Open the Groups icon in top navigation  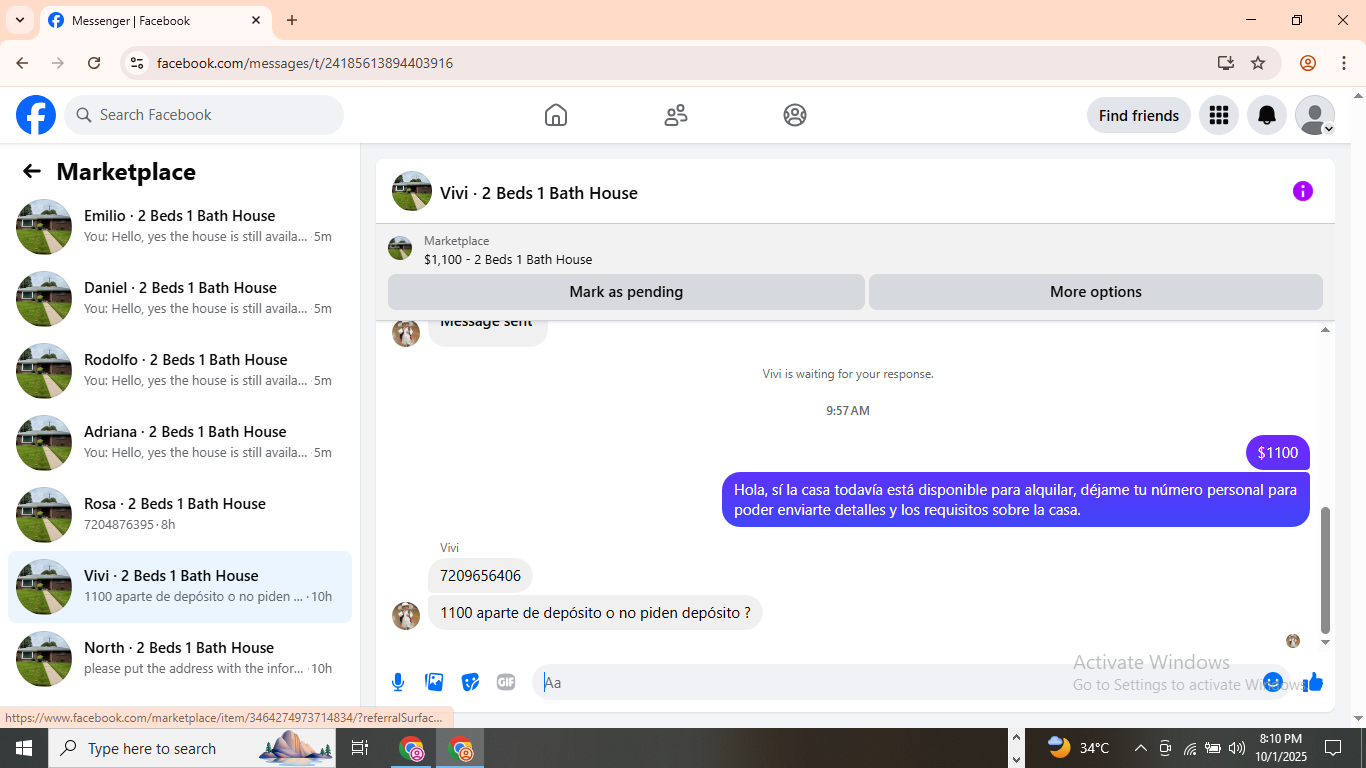pyautogui.click(x=795, y=115)
